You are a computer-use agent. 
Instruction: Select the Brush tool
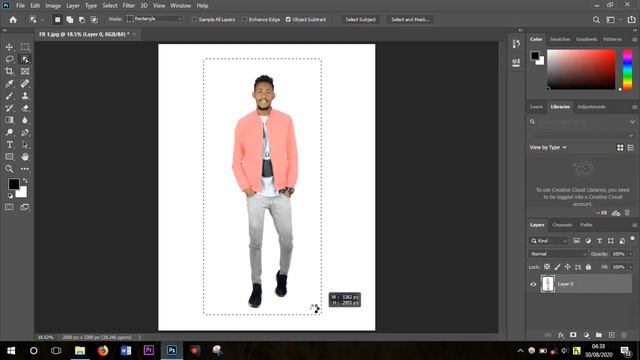point(9,96)
